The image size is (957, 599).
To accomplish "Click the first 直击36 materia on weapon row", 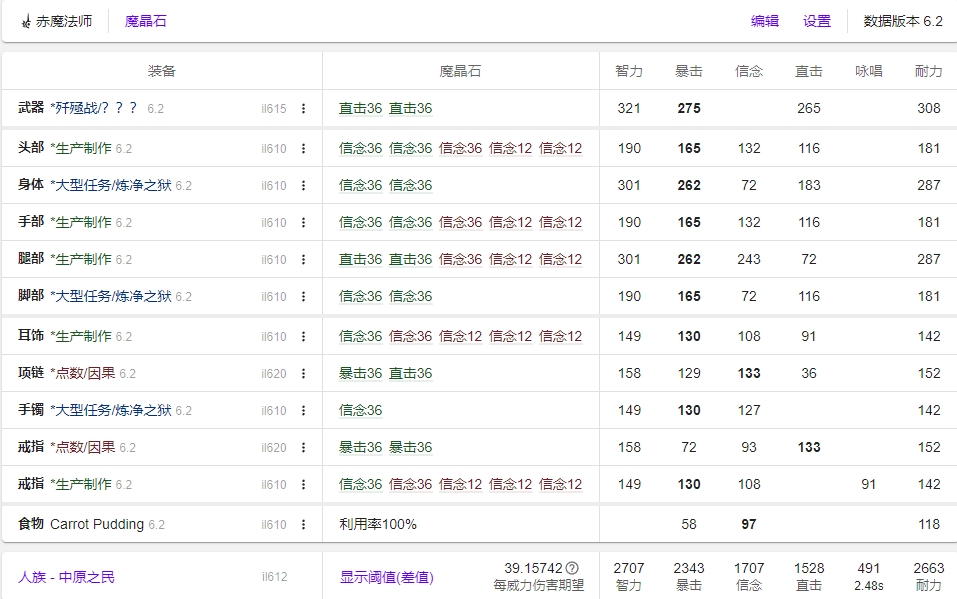I will (360, 109).
